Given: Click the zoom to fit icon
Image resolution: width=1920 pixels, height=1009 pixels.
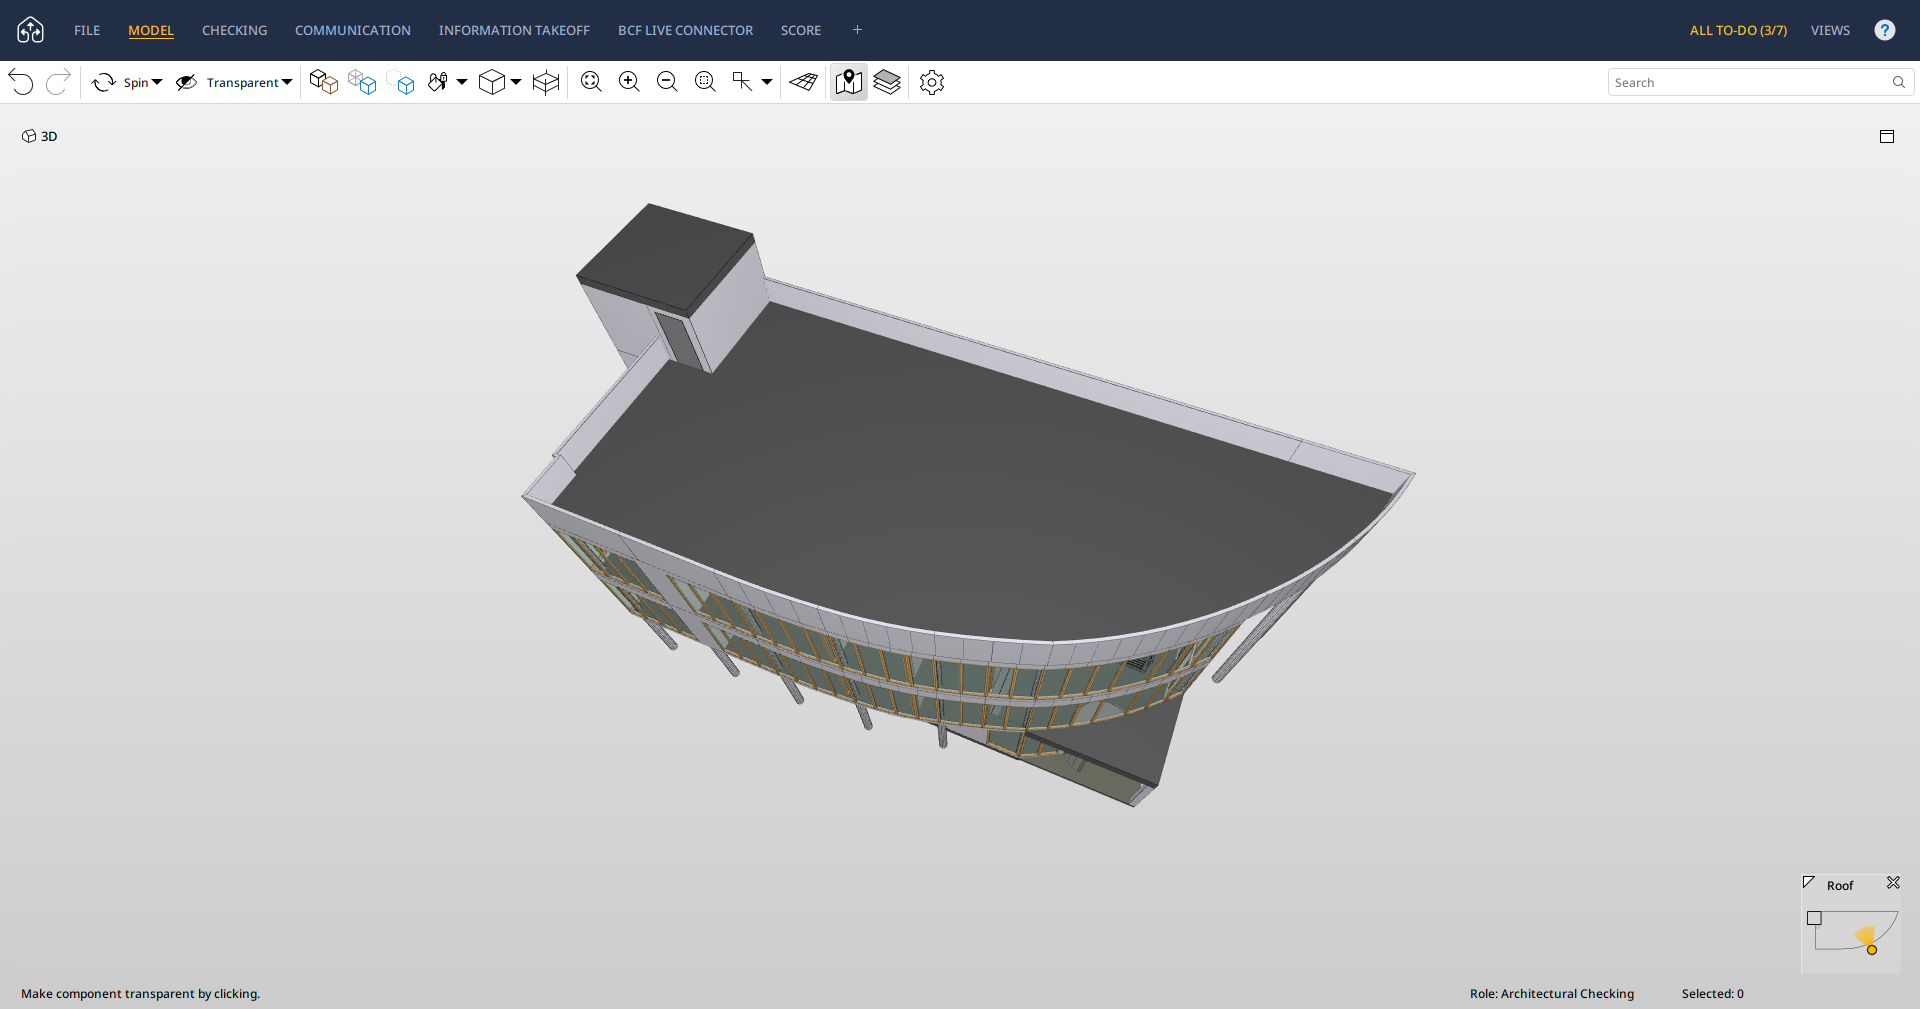Looking at the screenshot, I should point(591,82).
